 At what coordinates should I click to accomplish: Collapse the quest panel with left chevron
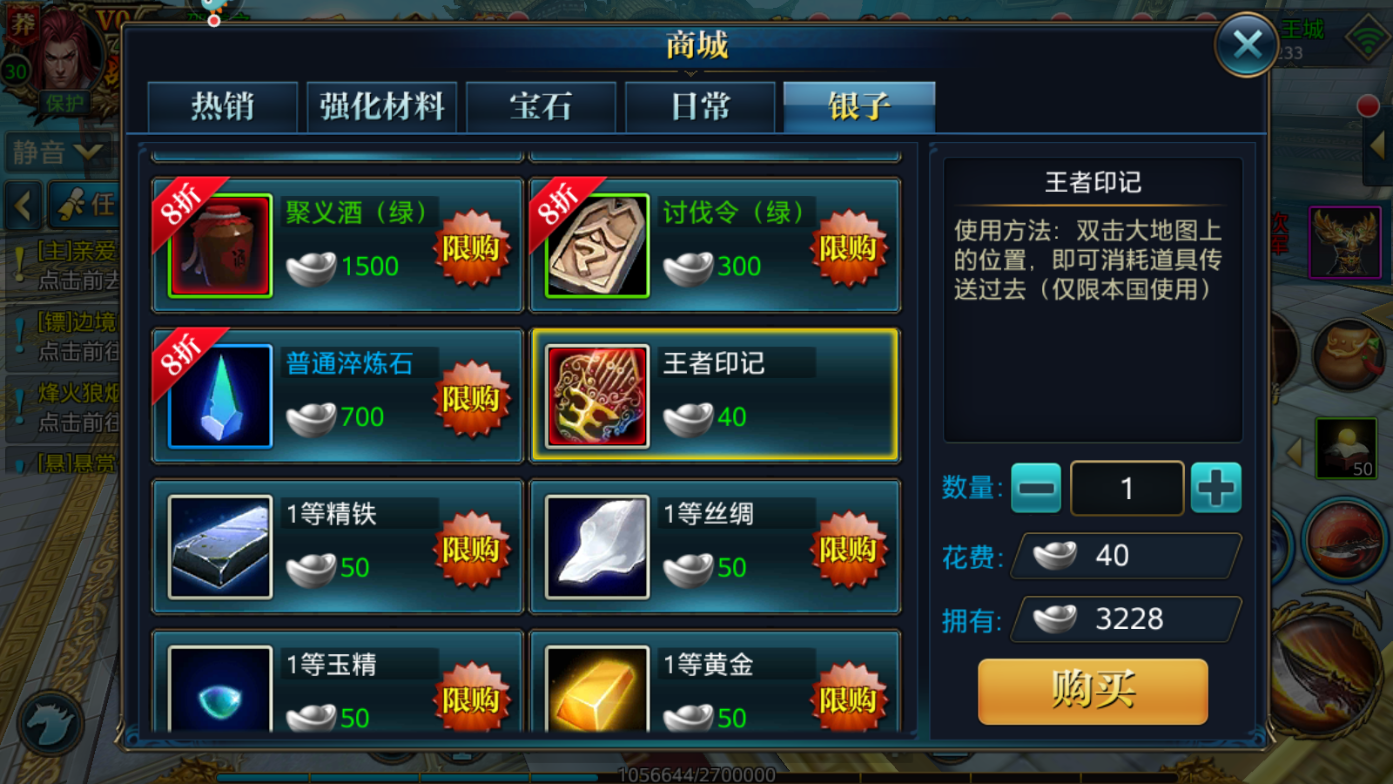tap(23, 206)
